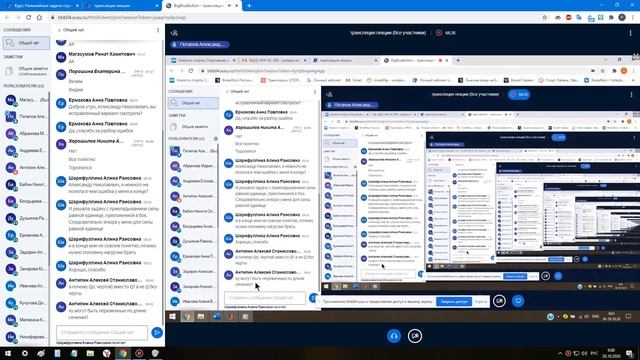This screenshot has height=360, width=640.
Task: Click the red ad-blocker extension icon
Action: coord(569,18)
